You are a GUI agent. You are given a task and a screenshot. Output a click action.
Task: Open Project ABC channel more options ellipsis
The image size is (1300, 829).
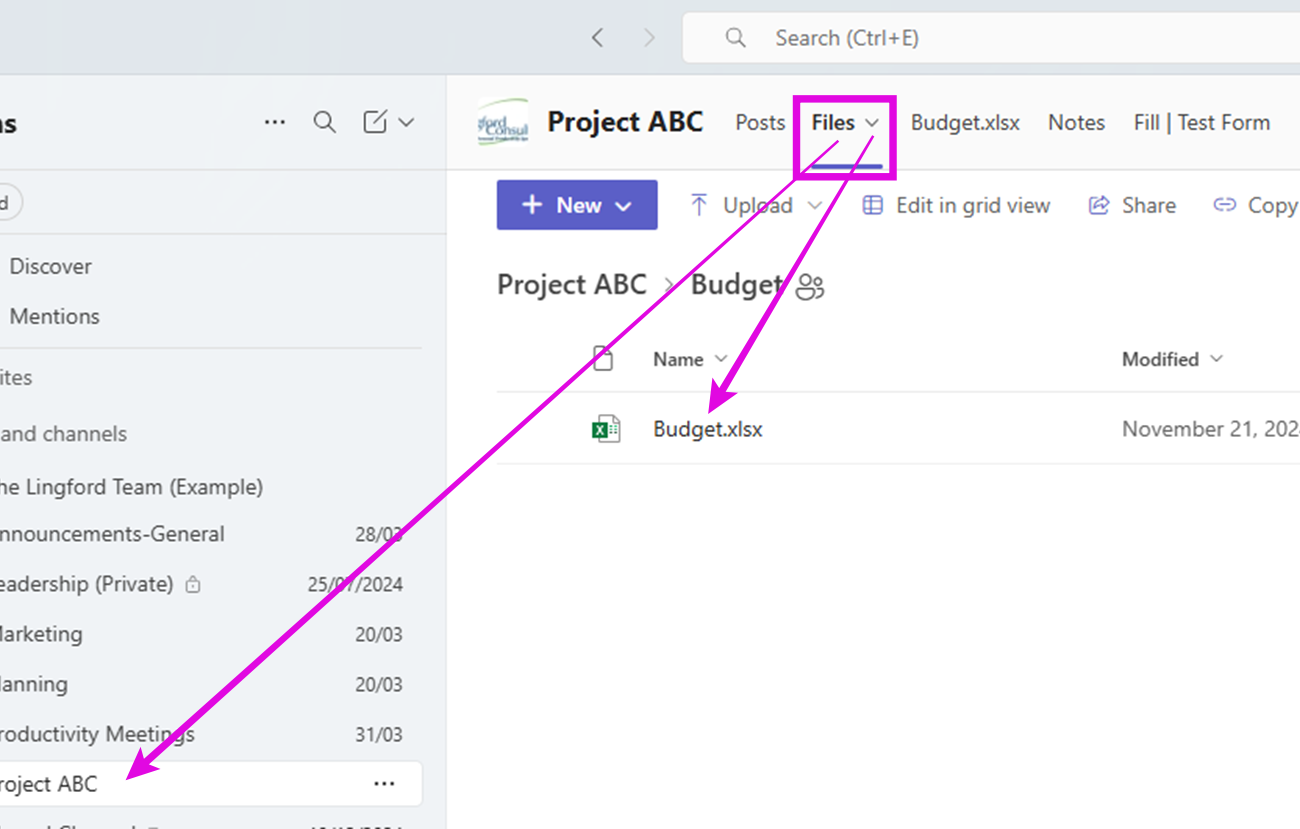(384, 784)
